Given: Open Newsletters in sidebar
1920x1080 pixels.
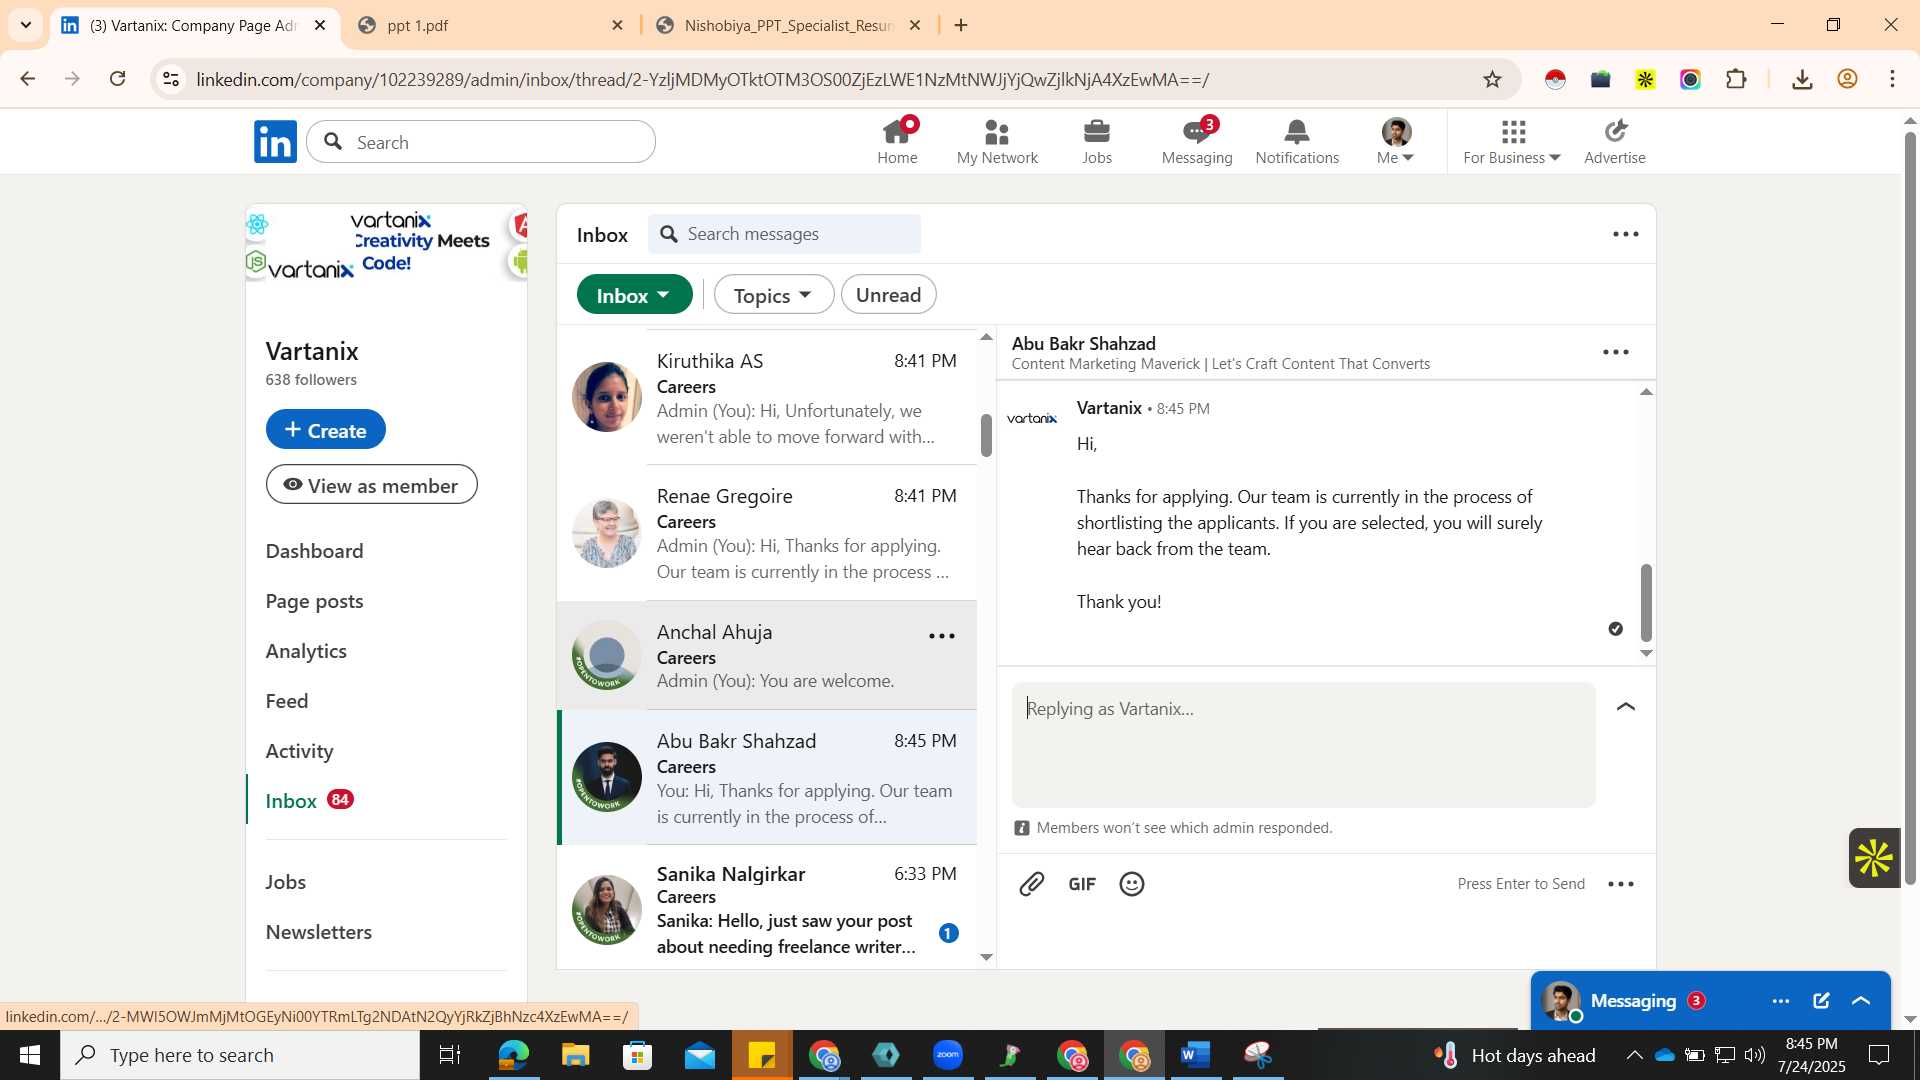Looking at the screenshot, I should (318, 932).
